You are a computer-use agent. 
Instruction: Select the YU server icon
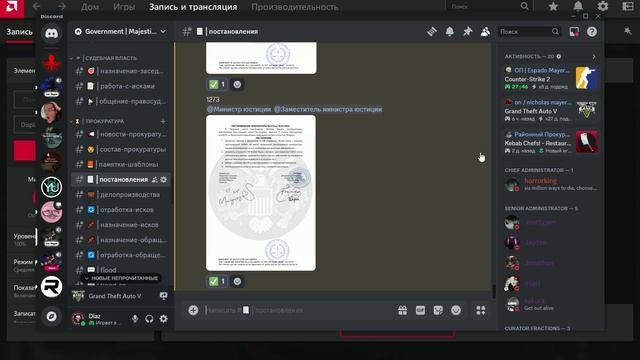[51, 187]
